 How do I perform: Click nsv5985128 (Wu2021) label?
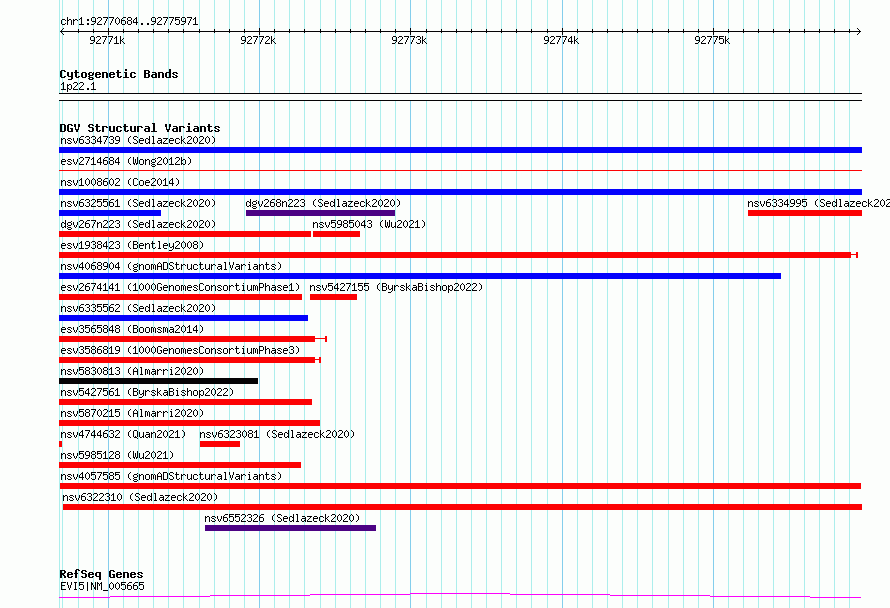pos(117,455)
